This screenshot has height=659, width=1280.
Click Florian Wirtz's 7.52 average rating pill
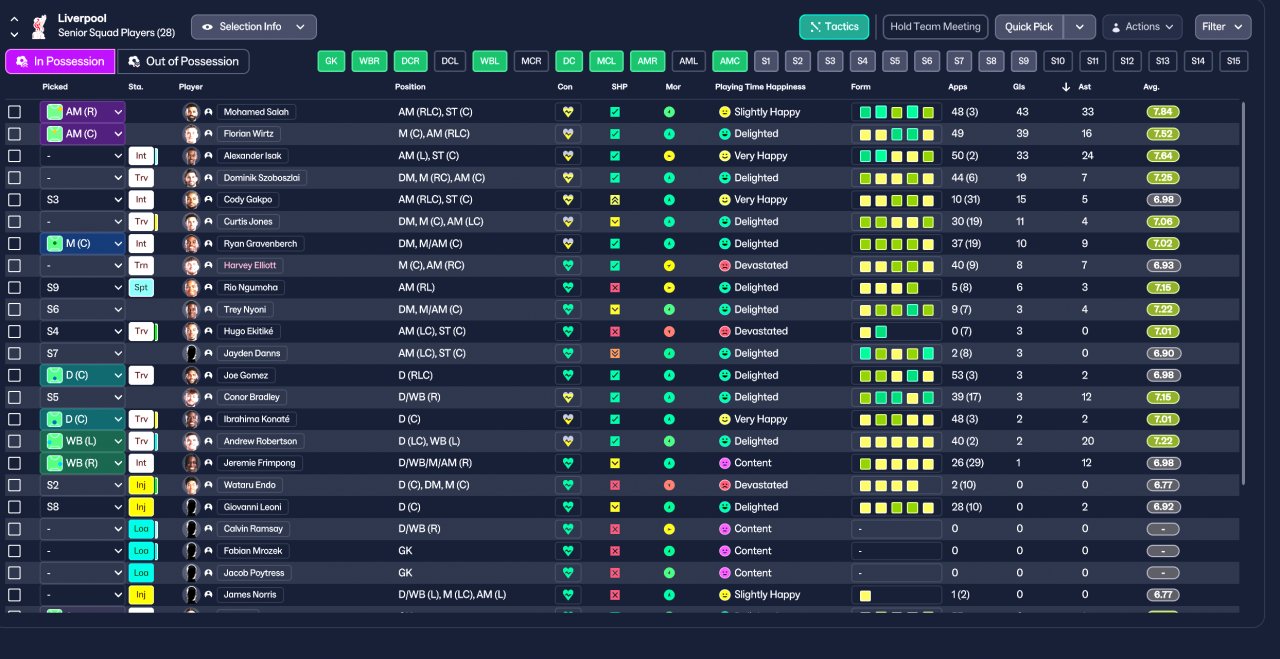(x=1163, y=134)
